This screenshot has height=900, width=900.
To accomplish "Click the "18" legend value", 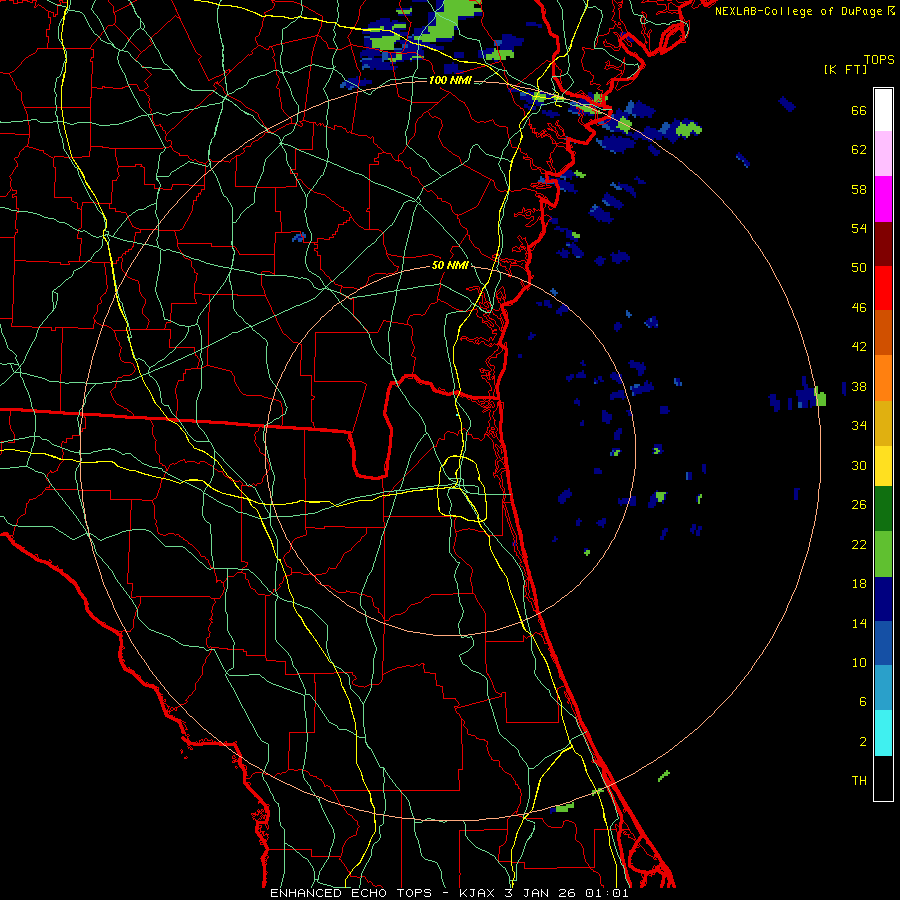I will [859, 584].
